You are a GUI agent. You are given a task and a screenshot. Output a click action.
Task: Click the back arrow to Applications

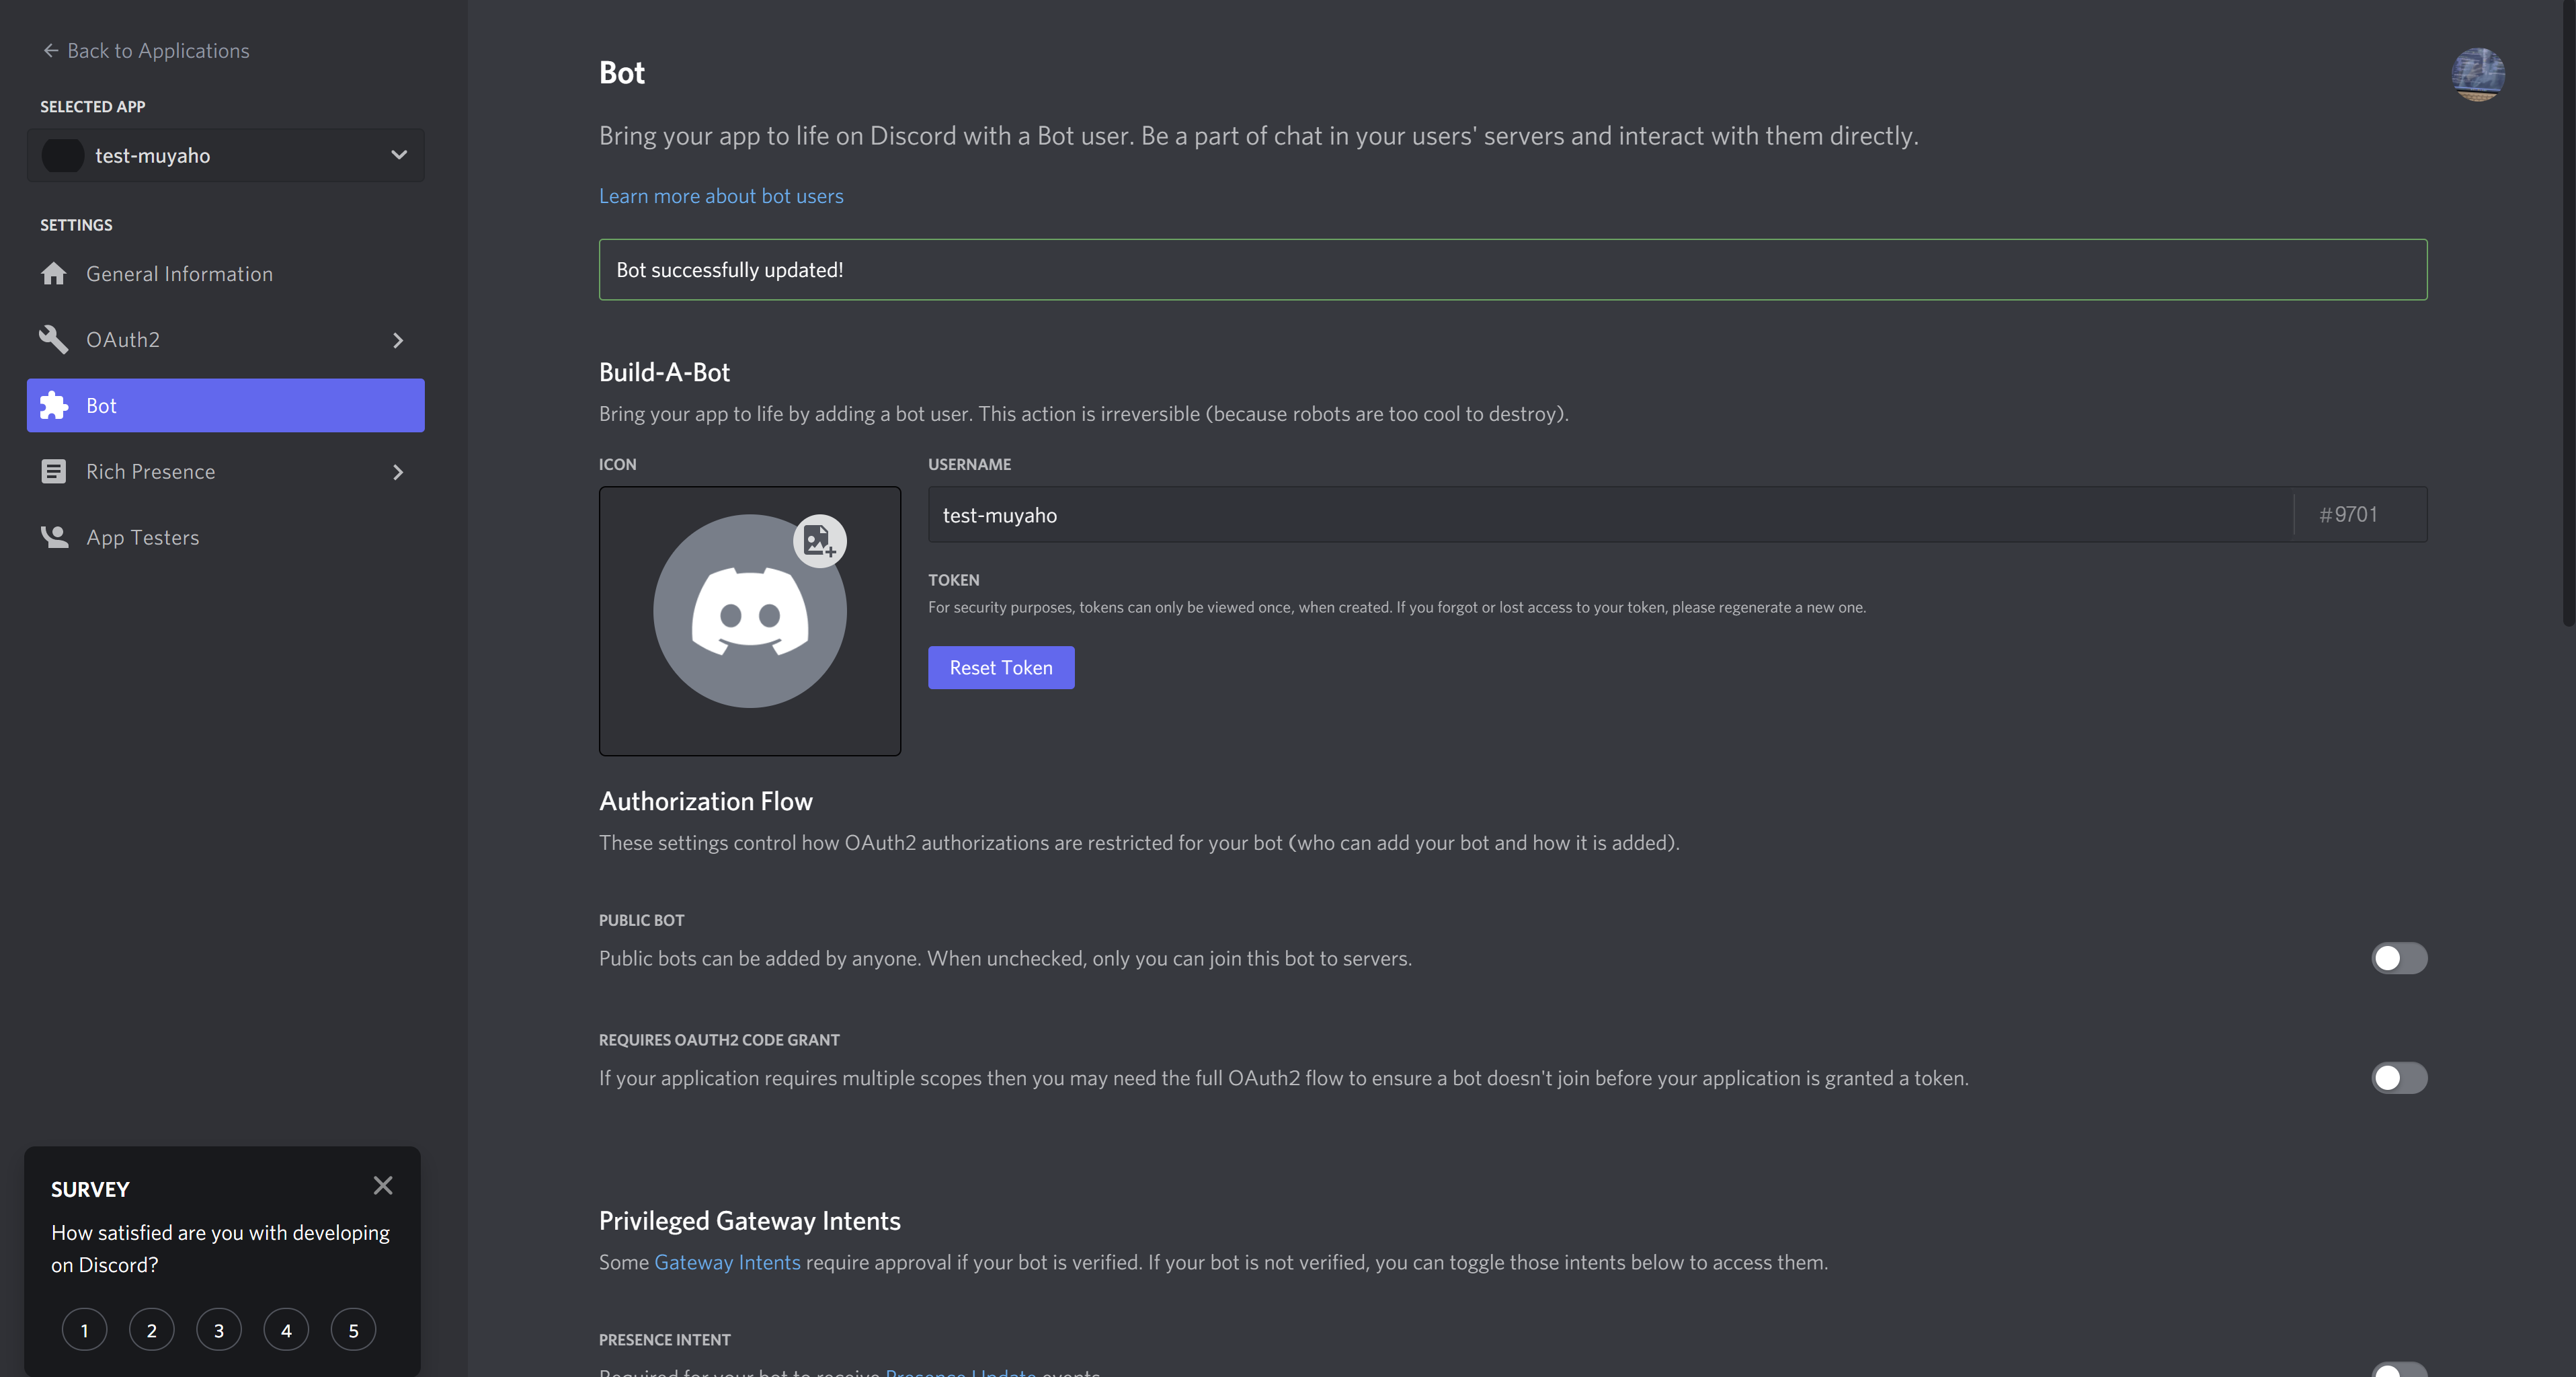[50, 50]
